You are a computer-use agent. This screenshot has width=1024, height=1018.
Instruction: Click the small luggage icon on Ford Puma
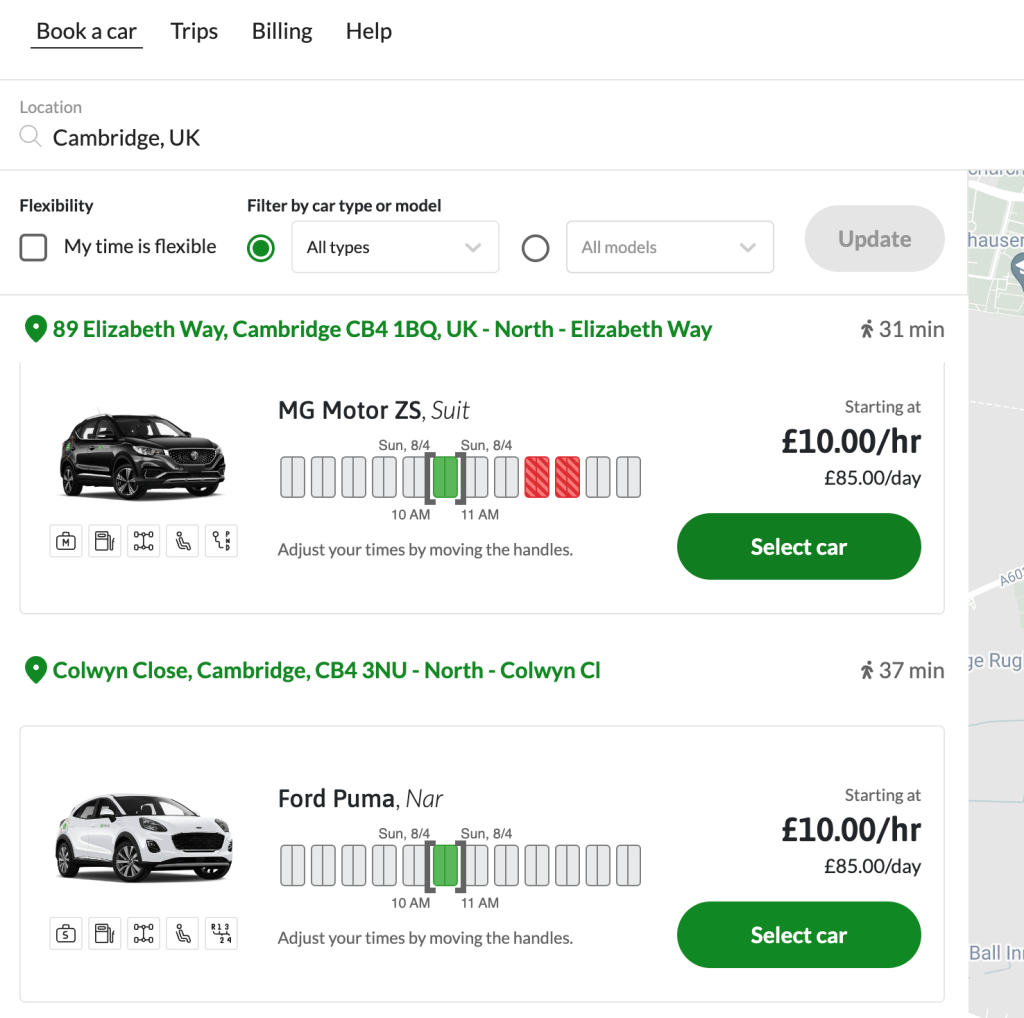point(66,933)
